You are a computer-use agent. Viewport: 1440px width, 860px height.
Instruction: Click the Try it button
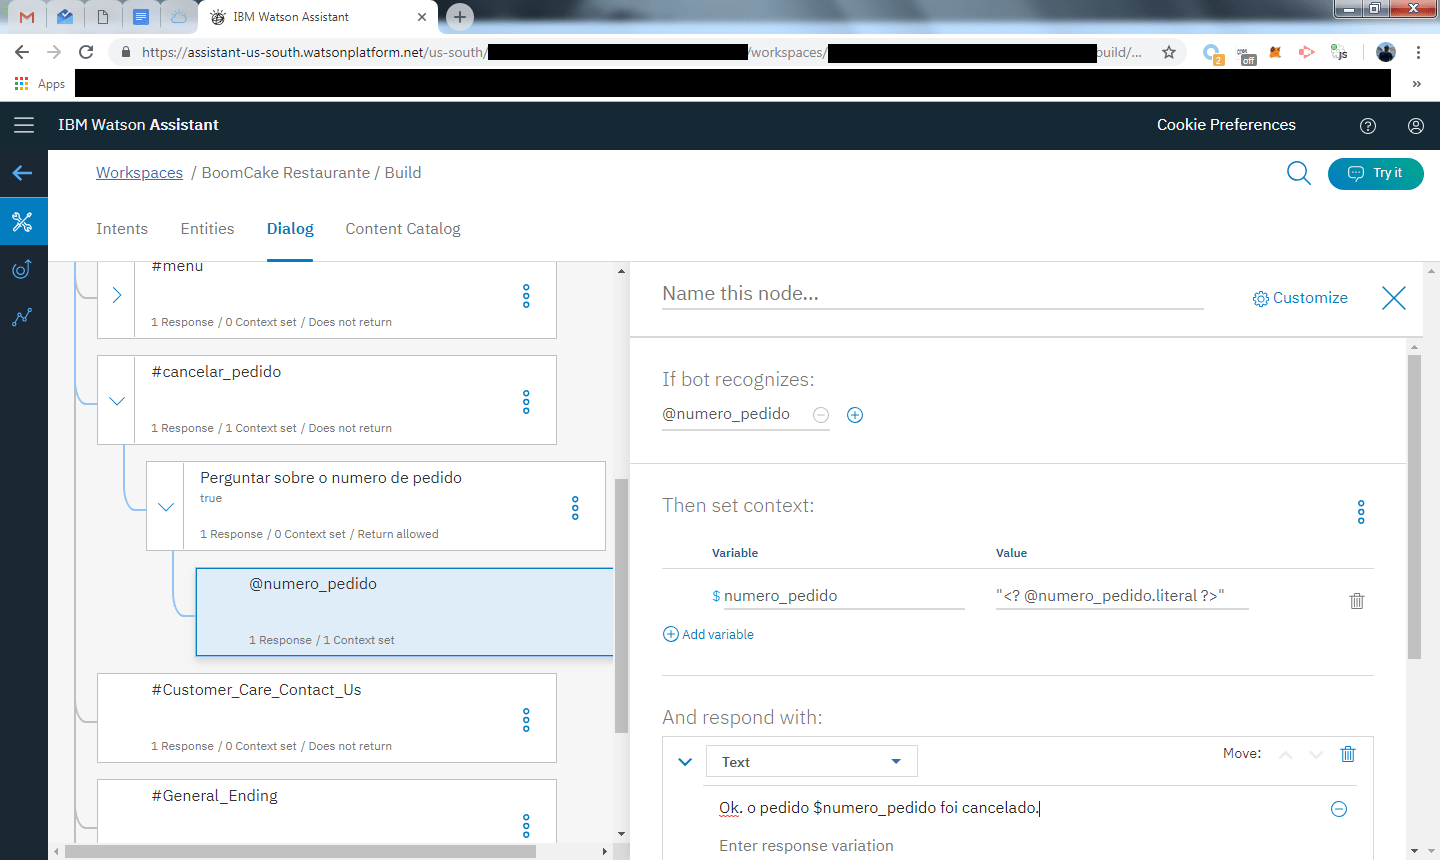[1375, 173]
